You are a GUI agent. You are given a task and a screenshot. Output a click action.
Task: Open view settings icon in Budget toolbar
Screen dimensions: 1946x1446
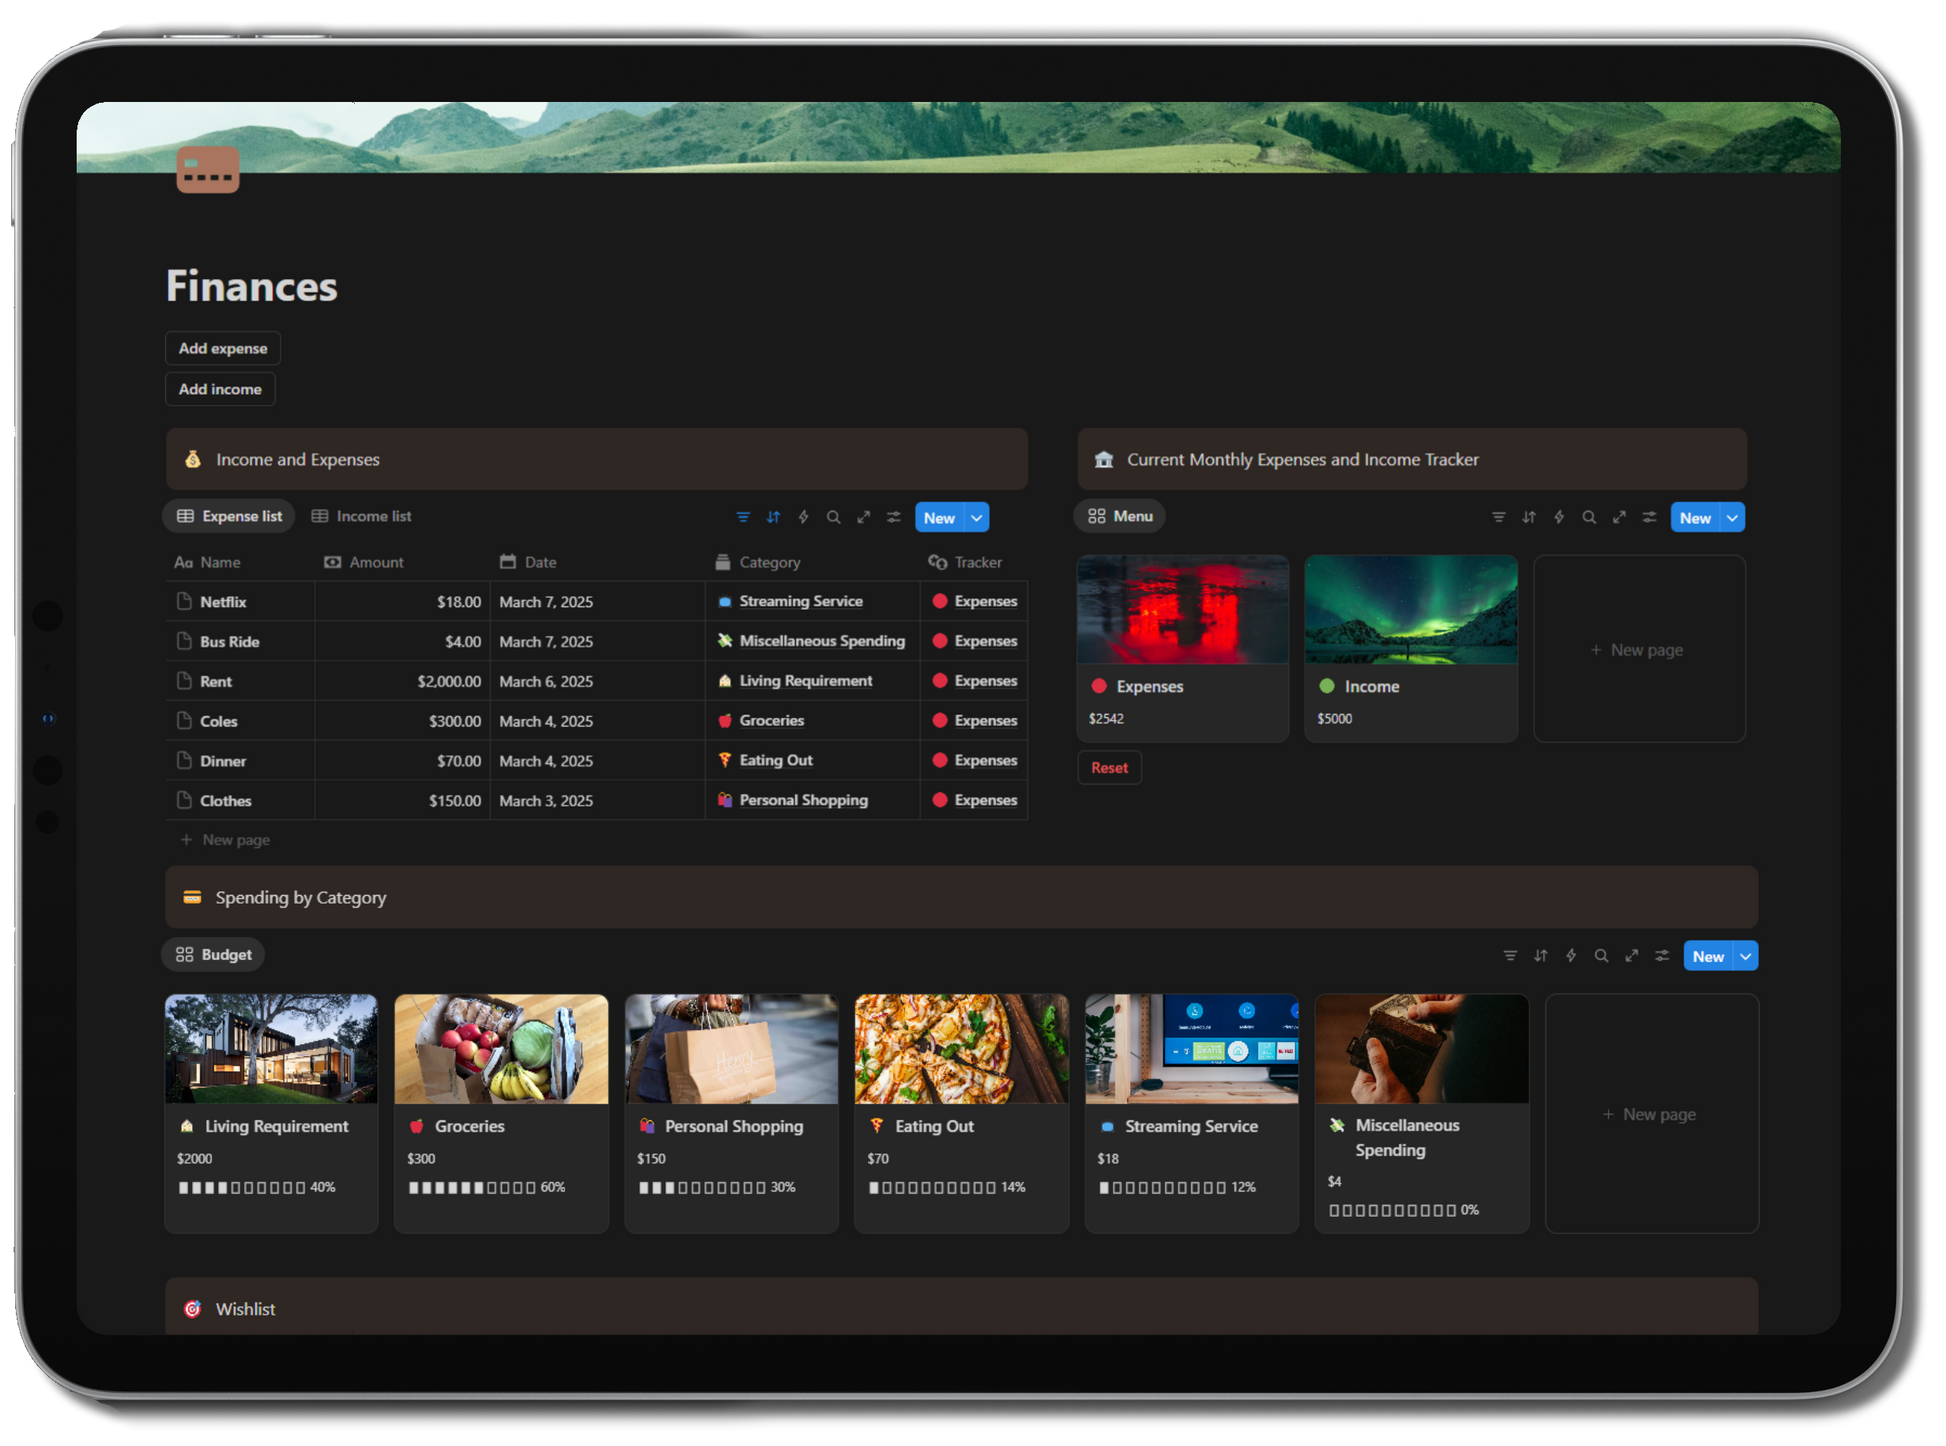1662,955
